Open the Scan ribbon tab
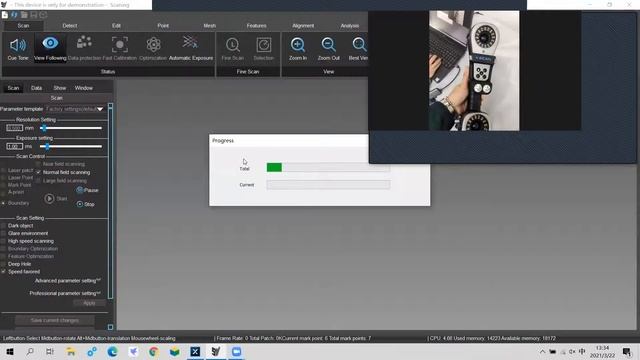 [x=23, y=25]
